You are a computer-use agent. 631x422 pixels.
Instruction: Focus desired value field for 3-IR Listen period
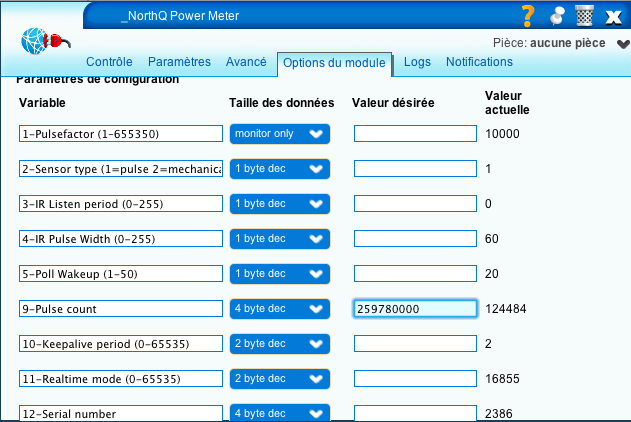[415, 204]
